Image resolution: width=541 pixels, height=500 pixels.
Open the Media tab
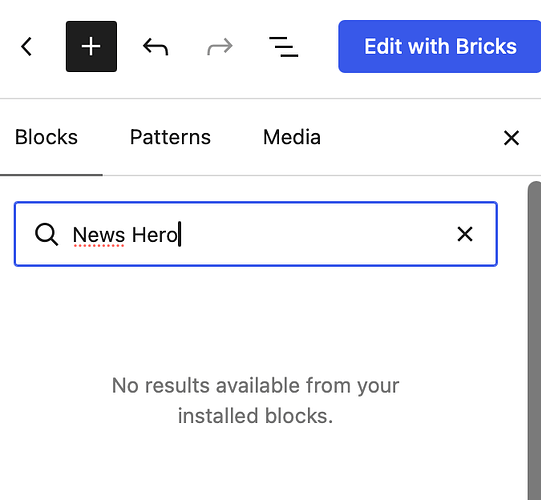coord(292,137)
